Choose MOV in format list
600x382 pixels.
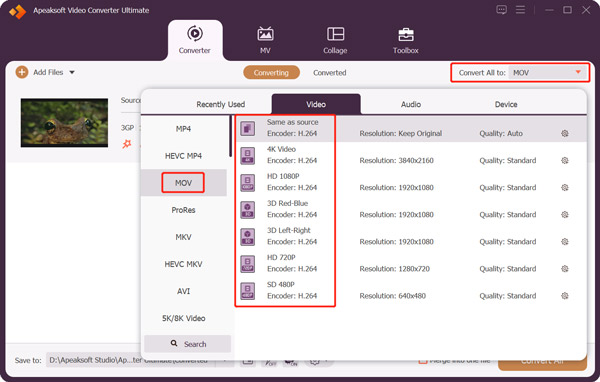[x=183, y=183]
